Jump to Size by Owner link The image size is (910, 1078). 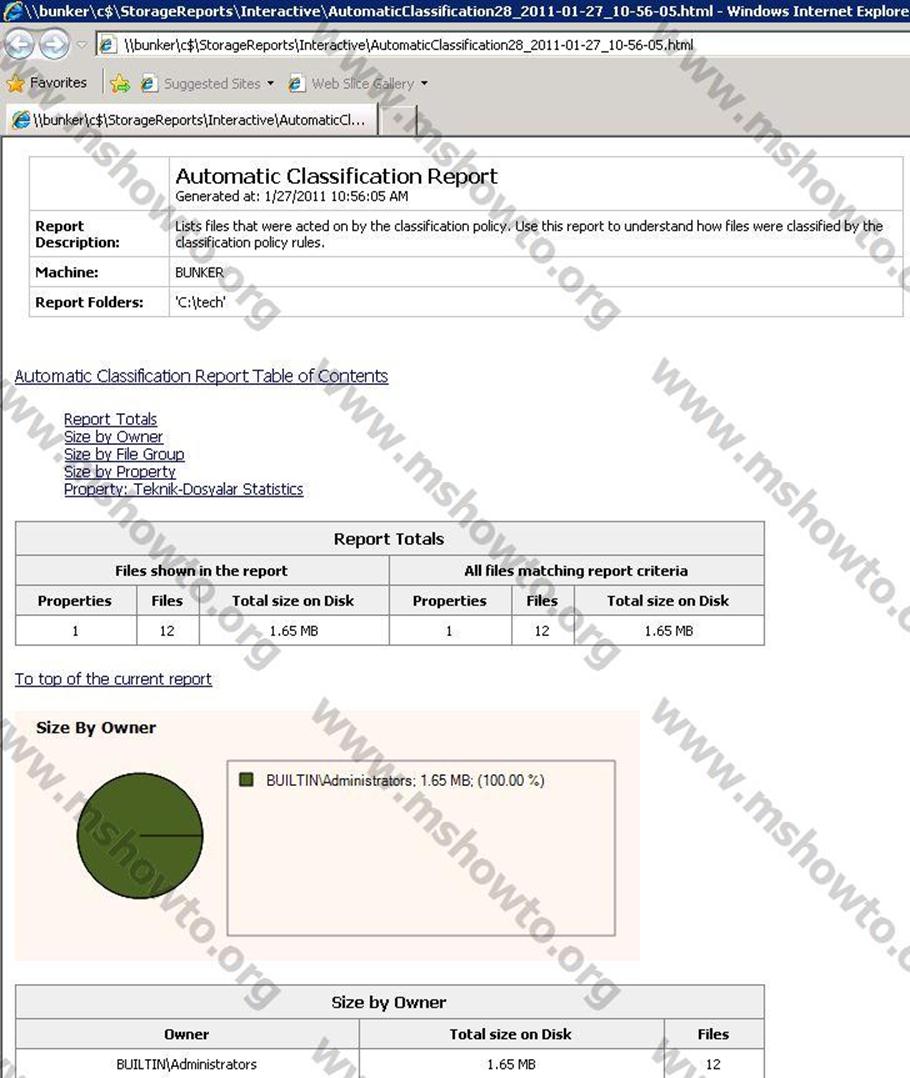click(113, 437)
